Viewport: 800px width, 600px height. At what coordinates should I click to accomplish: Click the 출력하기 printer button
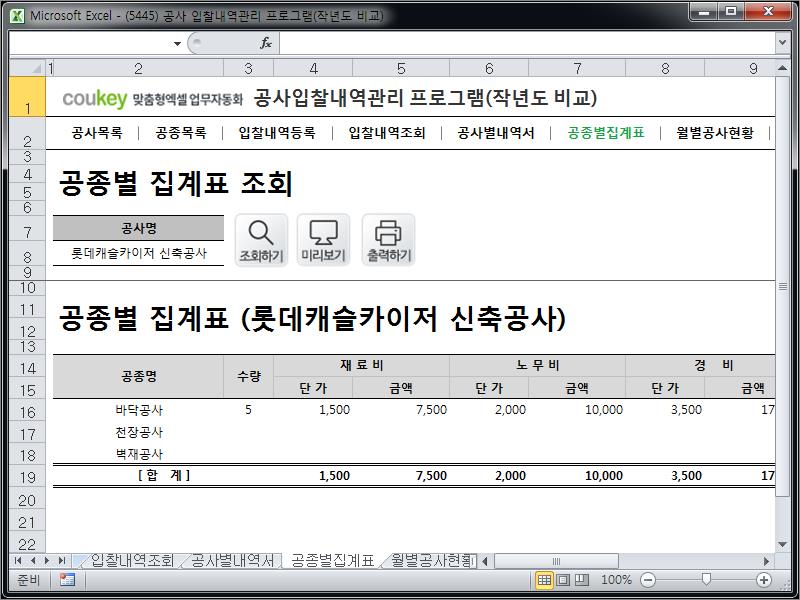(x=388, y=240)
